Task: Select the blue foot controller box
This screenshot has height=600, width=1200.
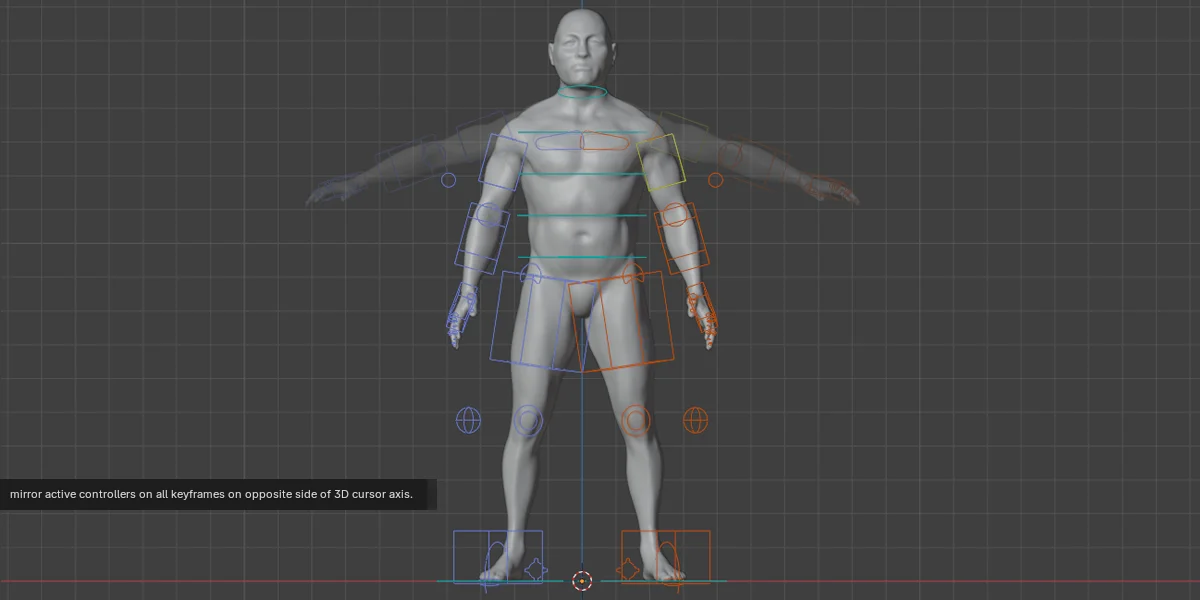Action: [x=497, y=556]
